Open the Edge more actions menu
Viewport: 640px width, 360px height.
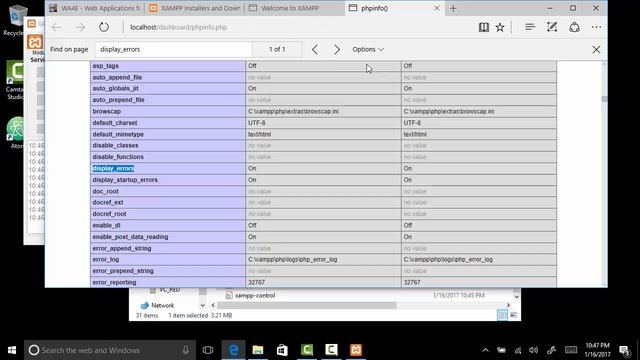pyautogui.click(x=596, y=27)
